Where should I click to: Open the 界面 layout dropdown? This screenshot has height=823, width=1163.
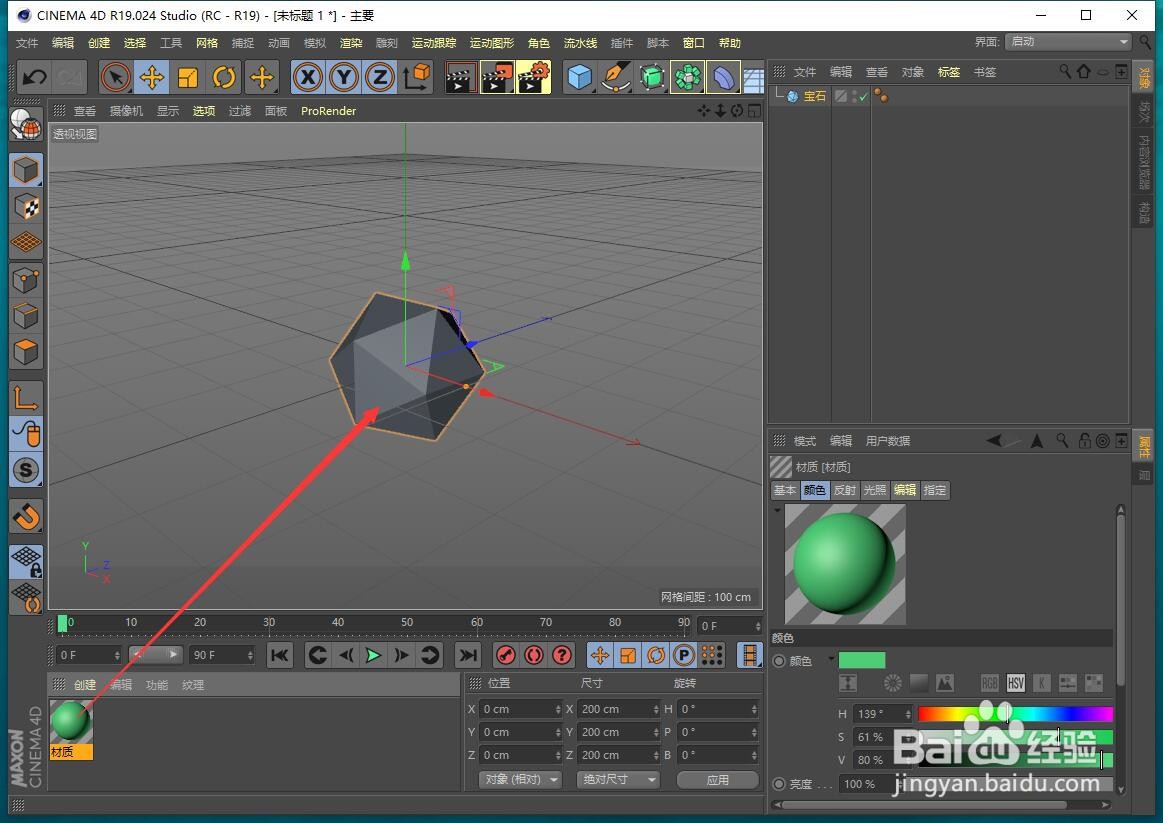coord(1069,42)
